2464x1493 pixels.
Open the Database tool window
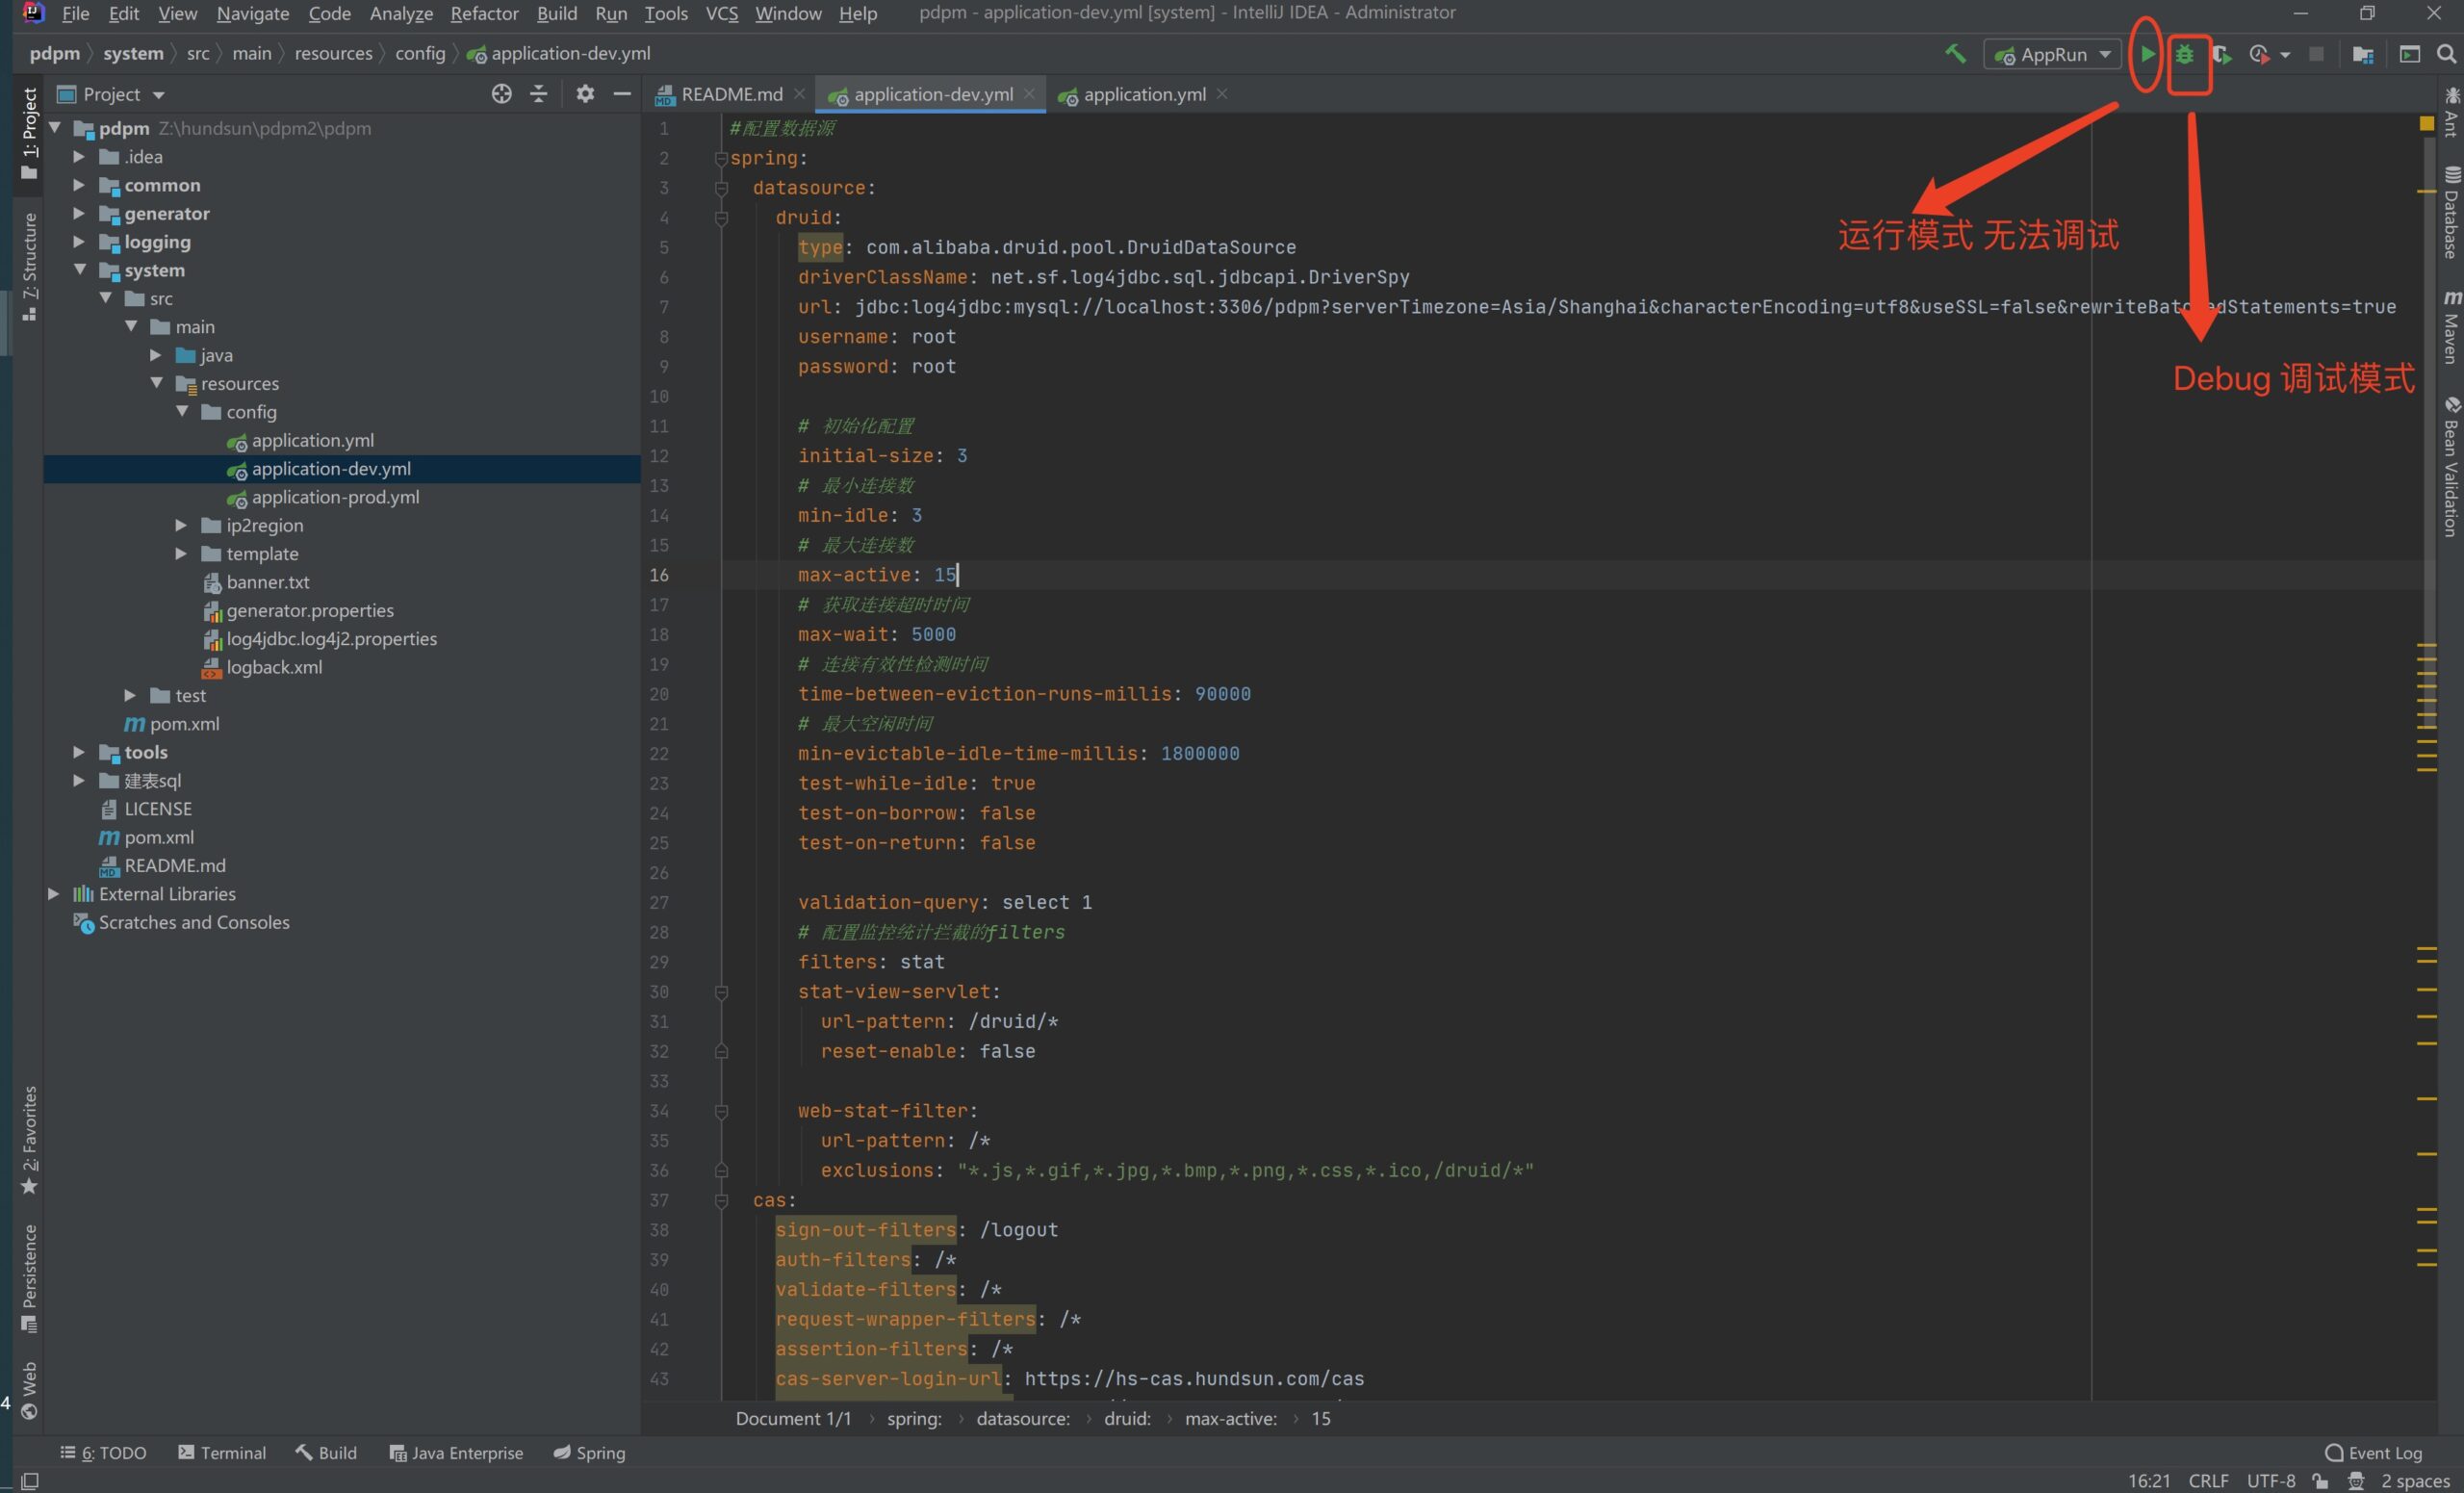(2451, 213)
